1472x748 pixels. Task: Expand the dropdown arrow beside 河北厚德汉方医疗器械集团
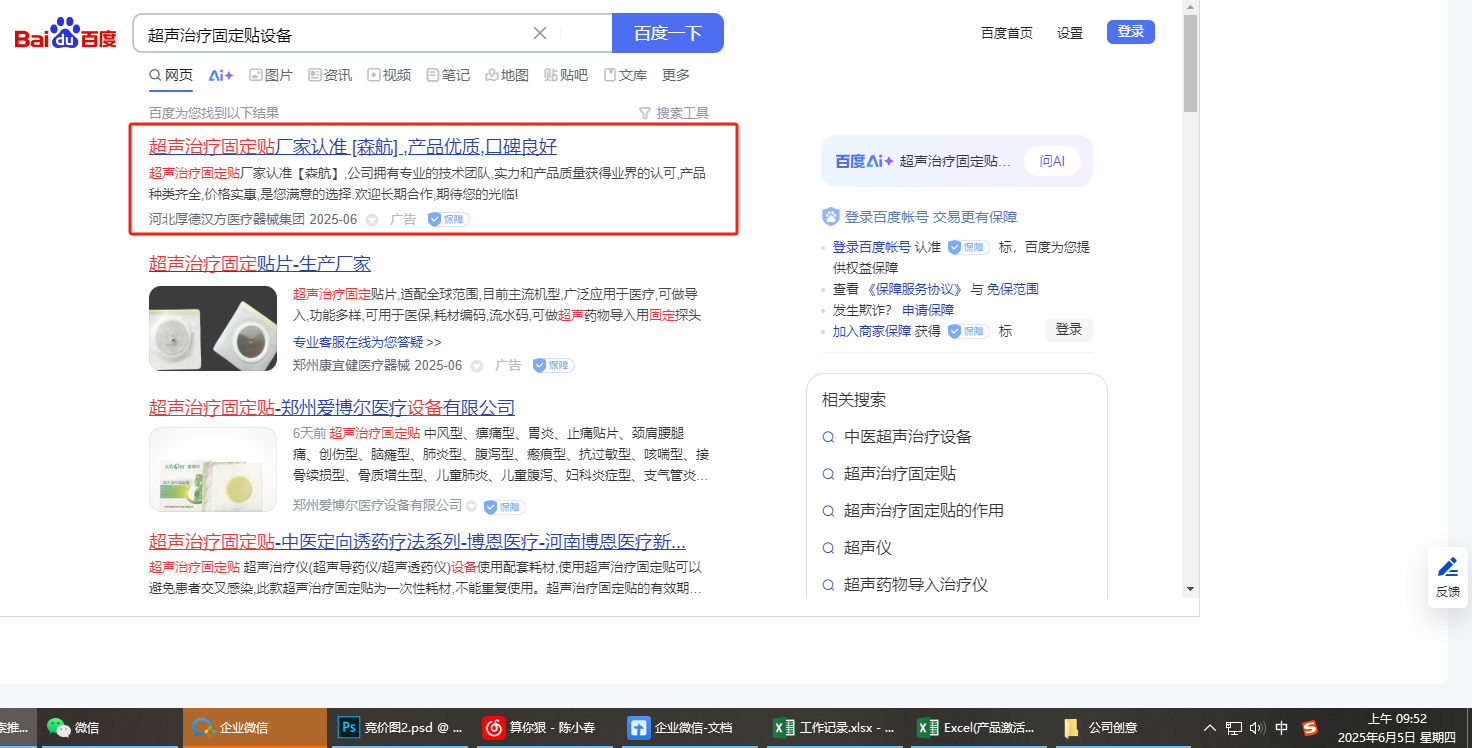[372, 220]
